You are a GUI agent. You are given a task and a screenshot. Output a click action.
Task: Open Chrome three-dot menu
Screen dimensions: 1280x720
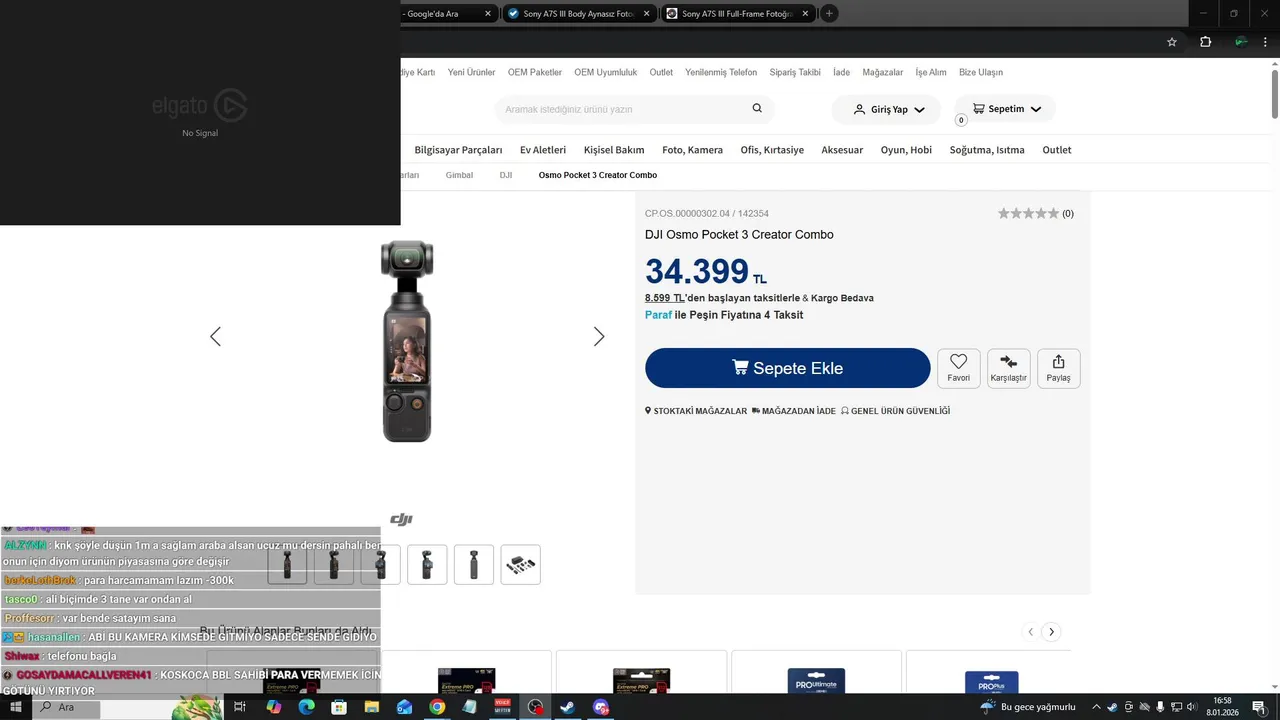[x=1265, y=42]
